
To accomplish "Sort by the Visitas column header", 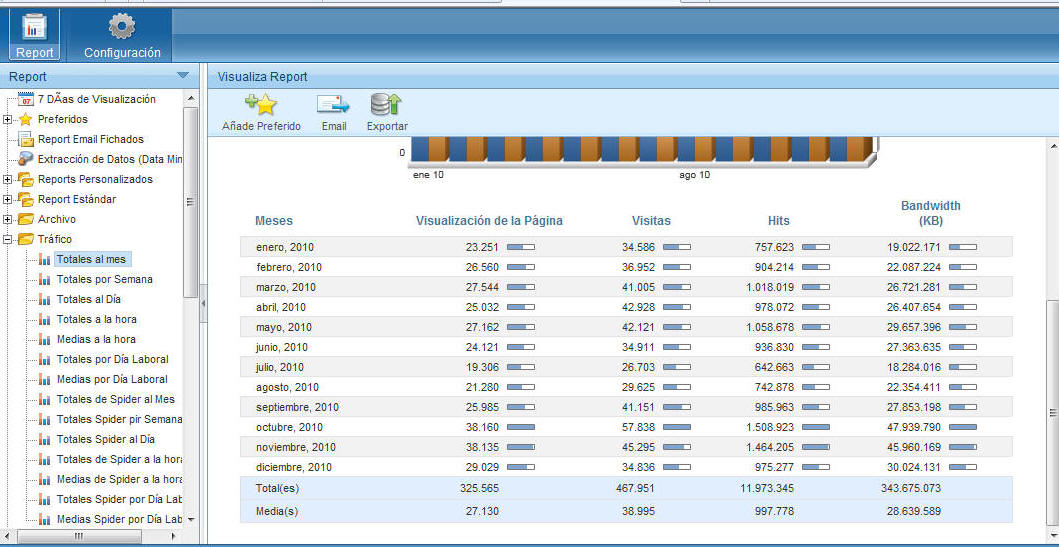I will point(651,221).
